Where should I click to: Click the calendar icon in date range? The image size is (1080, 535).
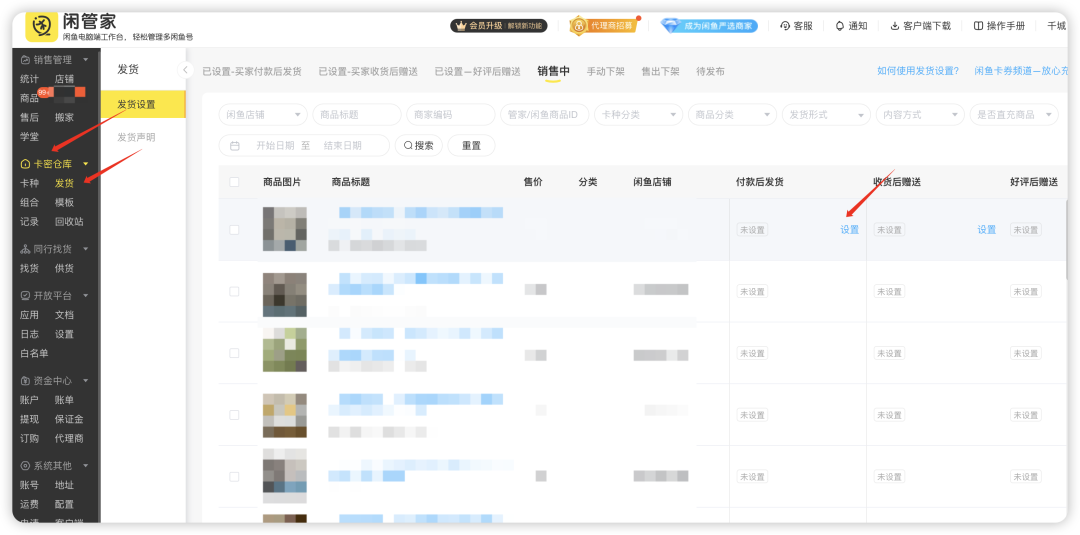(x=235, y=145)
